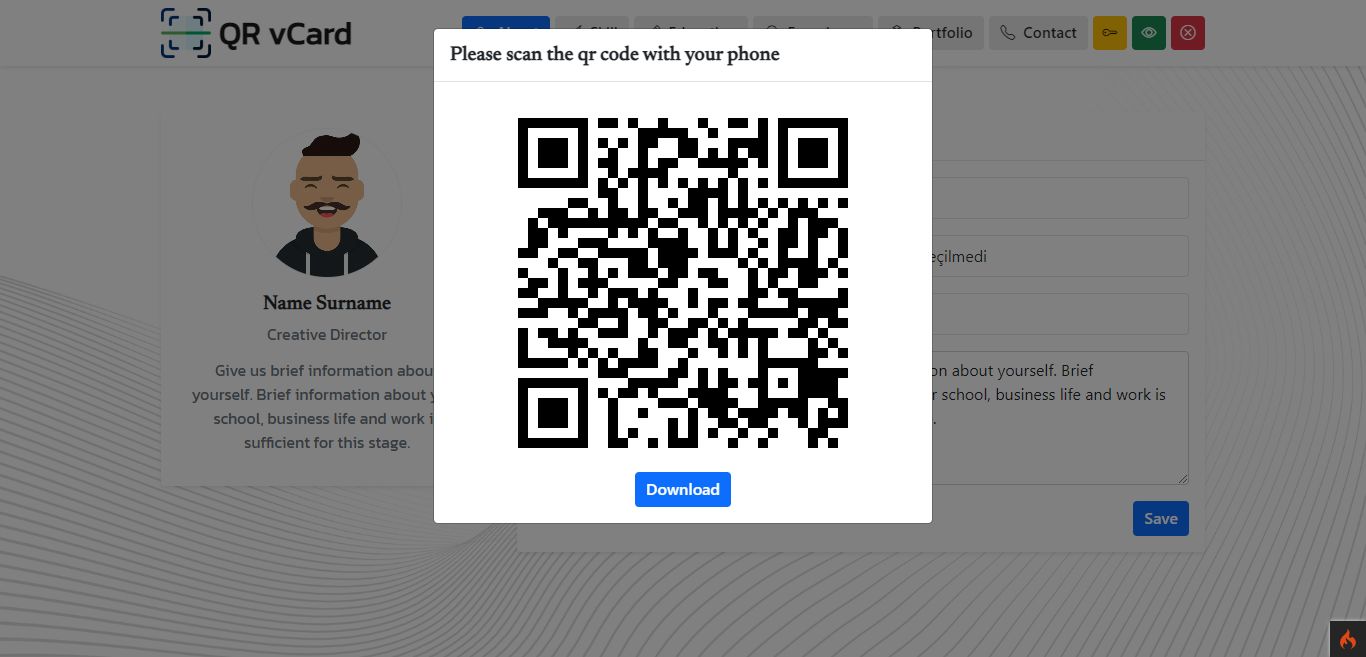Click the flame icon in bottom corner
The height and width of the screenshot is (657, 1366).
click(x=1347, y=640)
